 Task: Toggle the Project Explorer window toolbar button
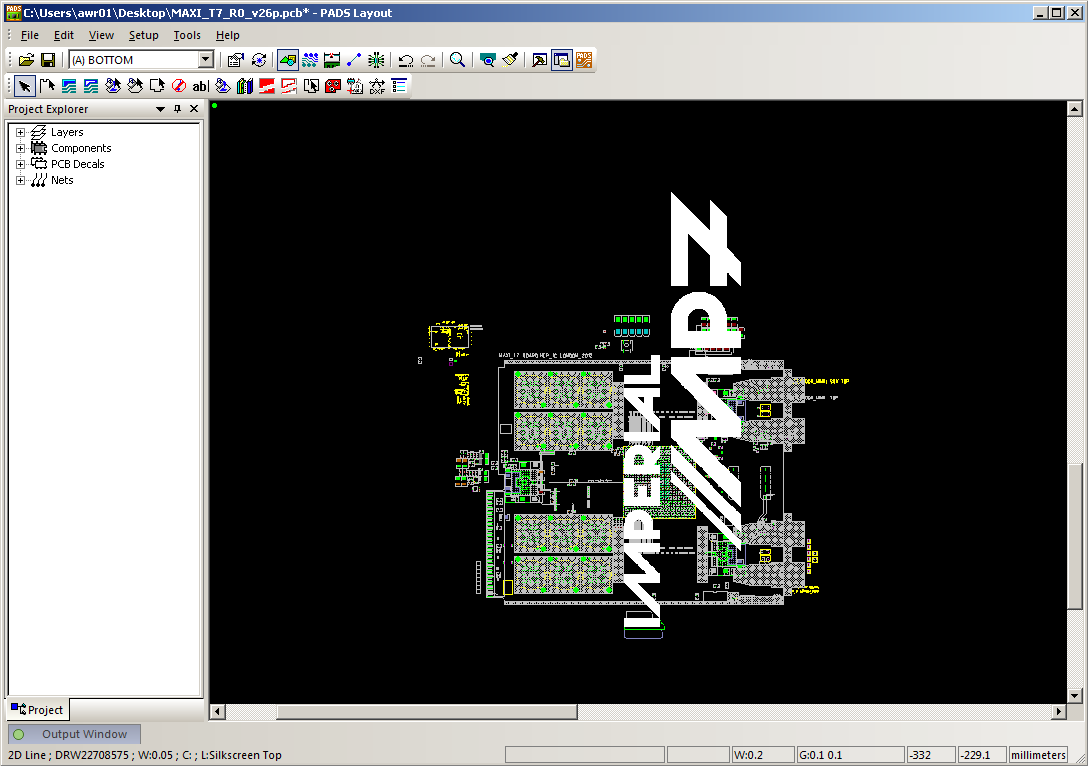coord(561,60)
